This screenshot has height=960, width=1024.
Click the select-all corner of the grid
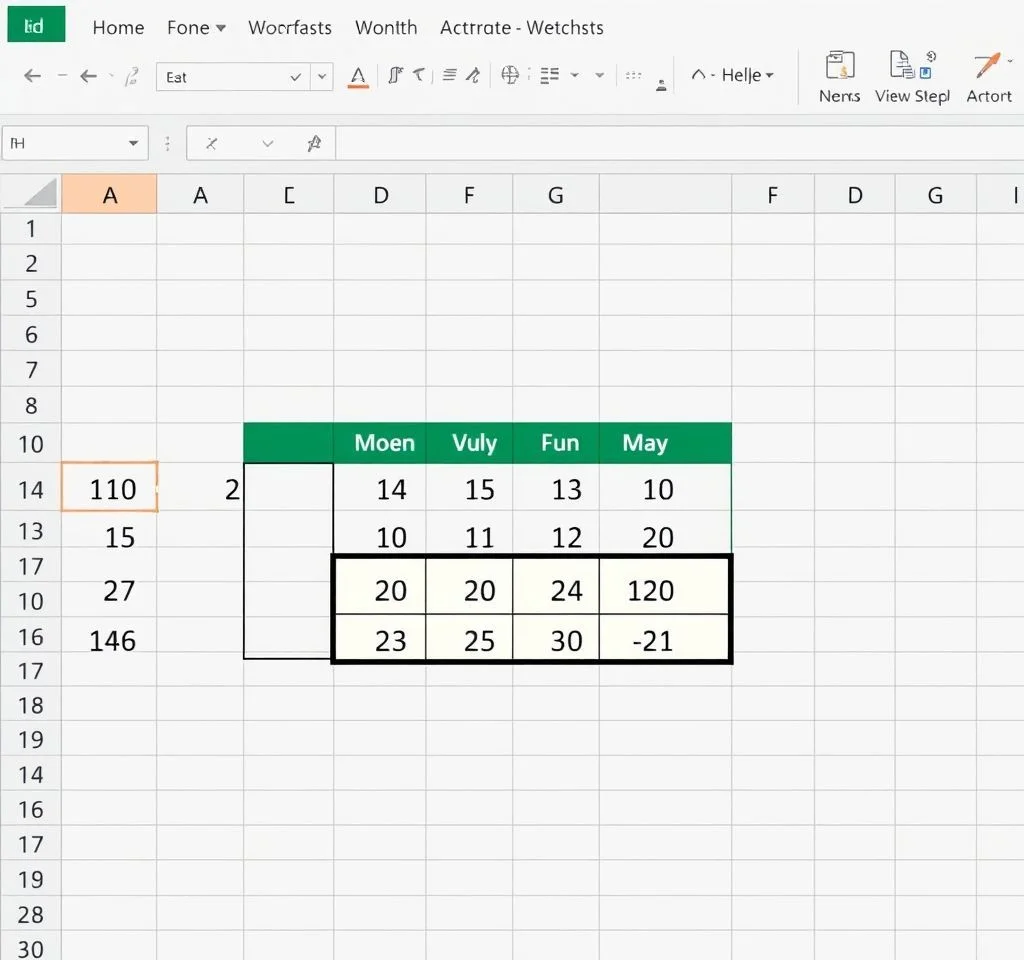(x=31, y=194)
